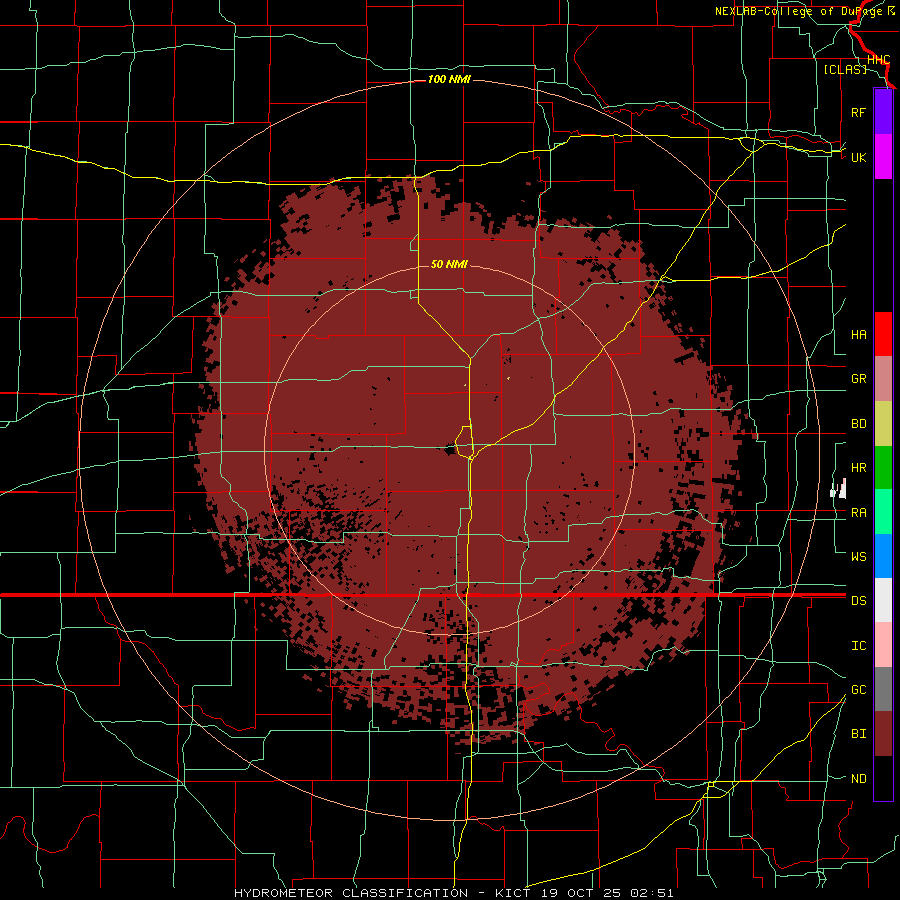The height and width of the screenshot is (900, 900).
Task: Click the 50 NMI range ring label
Action: point(449,264)
